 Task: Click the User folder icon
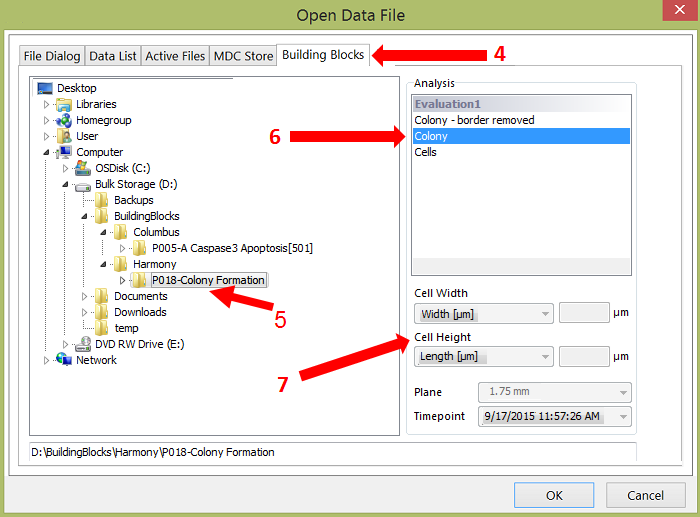point(65,136)
